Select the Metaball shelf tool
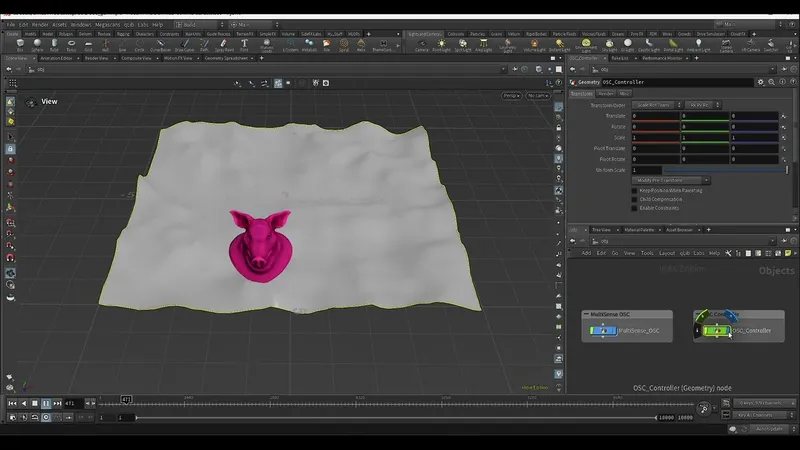800x450 pixels. [309, 45]
